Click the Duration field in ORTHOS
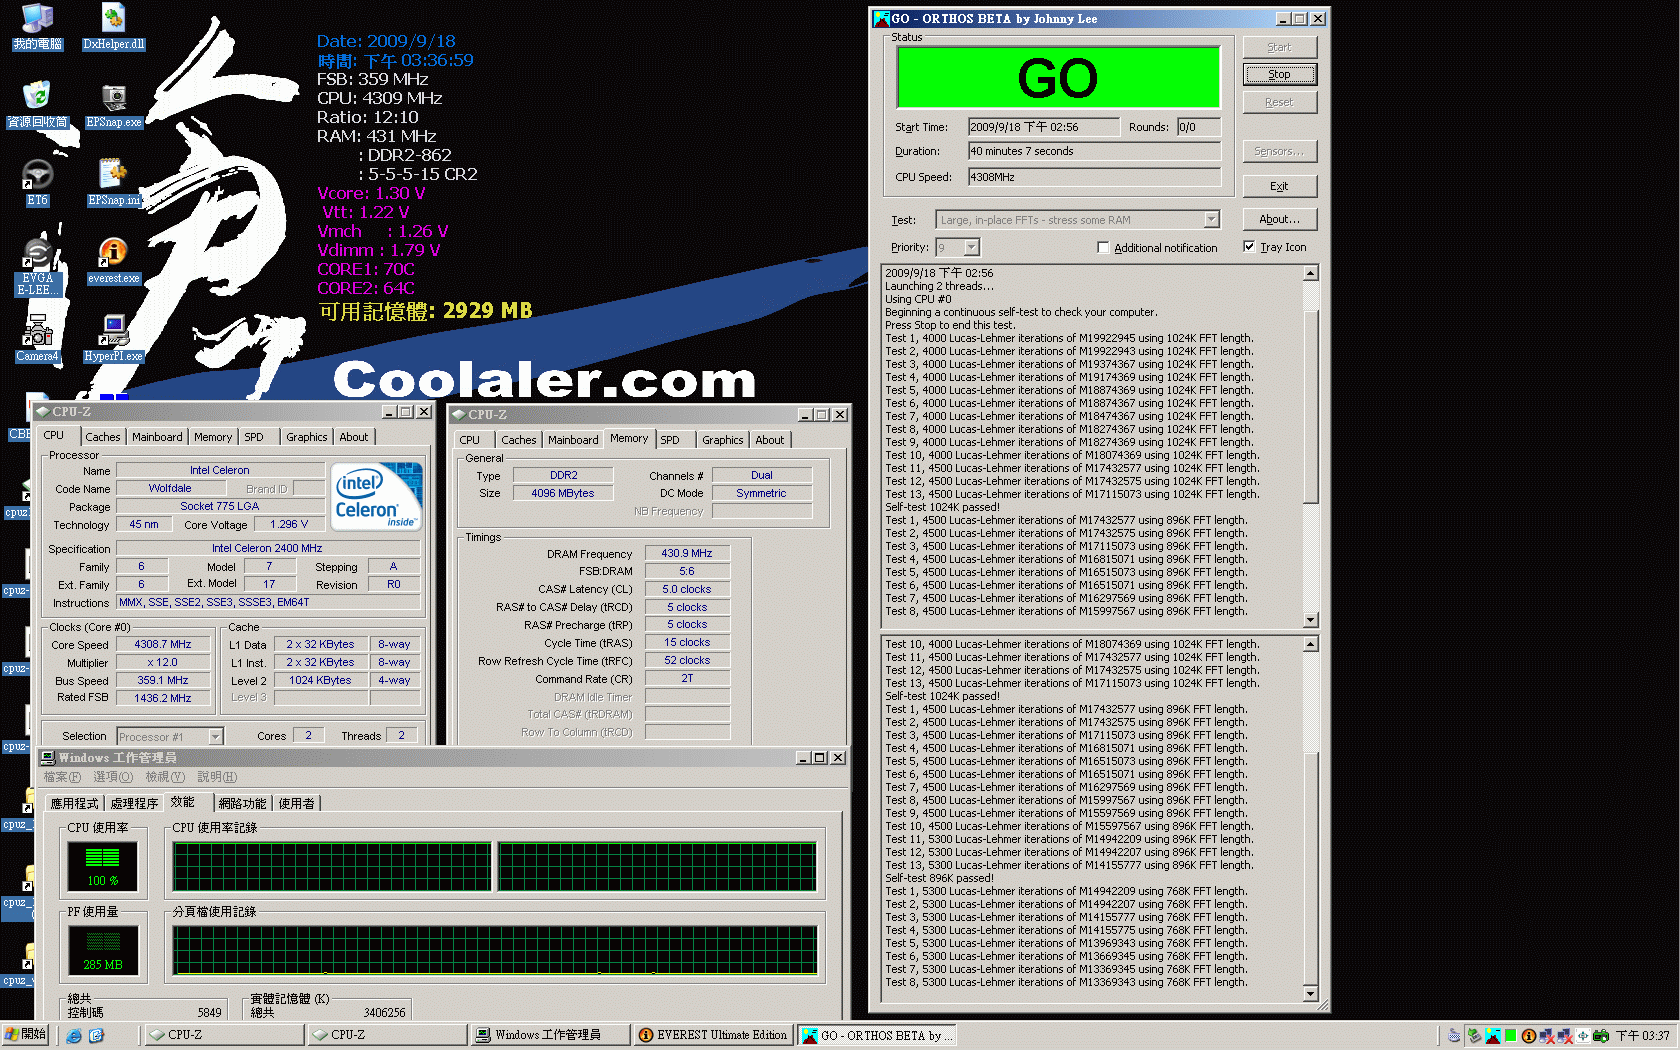 pos(1094,151)
